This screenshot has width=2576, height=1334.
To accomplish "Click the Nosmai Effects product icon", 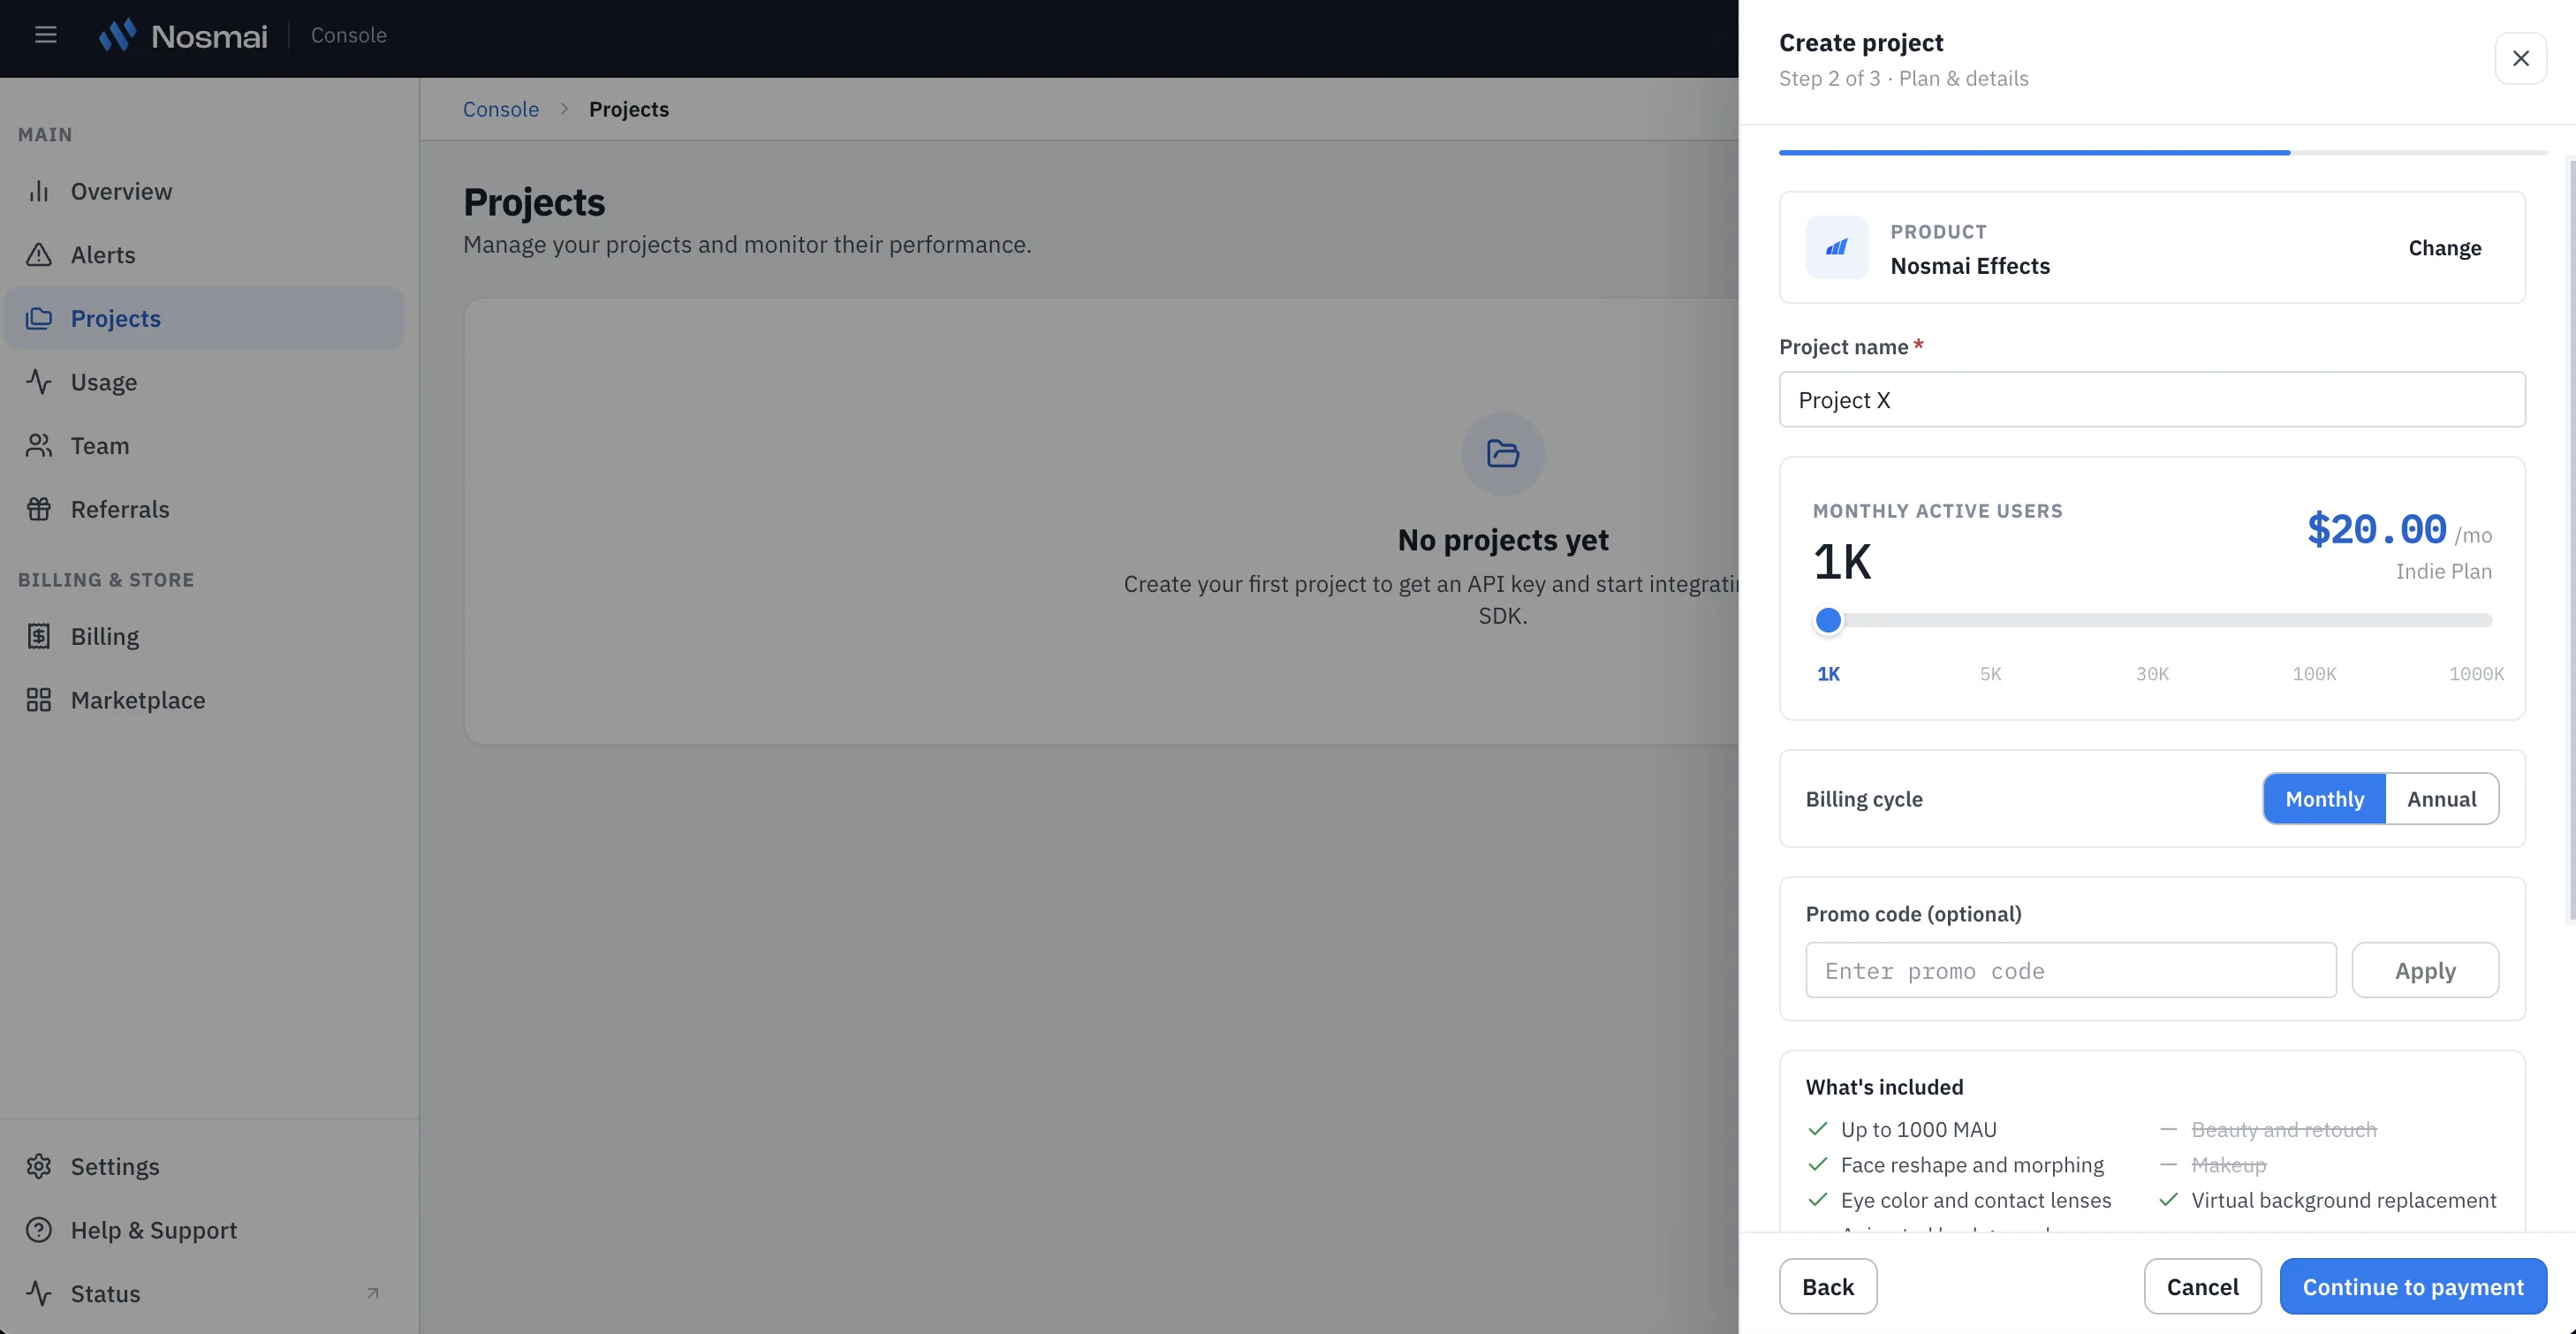I will tap(1837, 247).
